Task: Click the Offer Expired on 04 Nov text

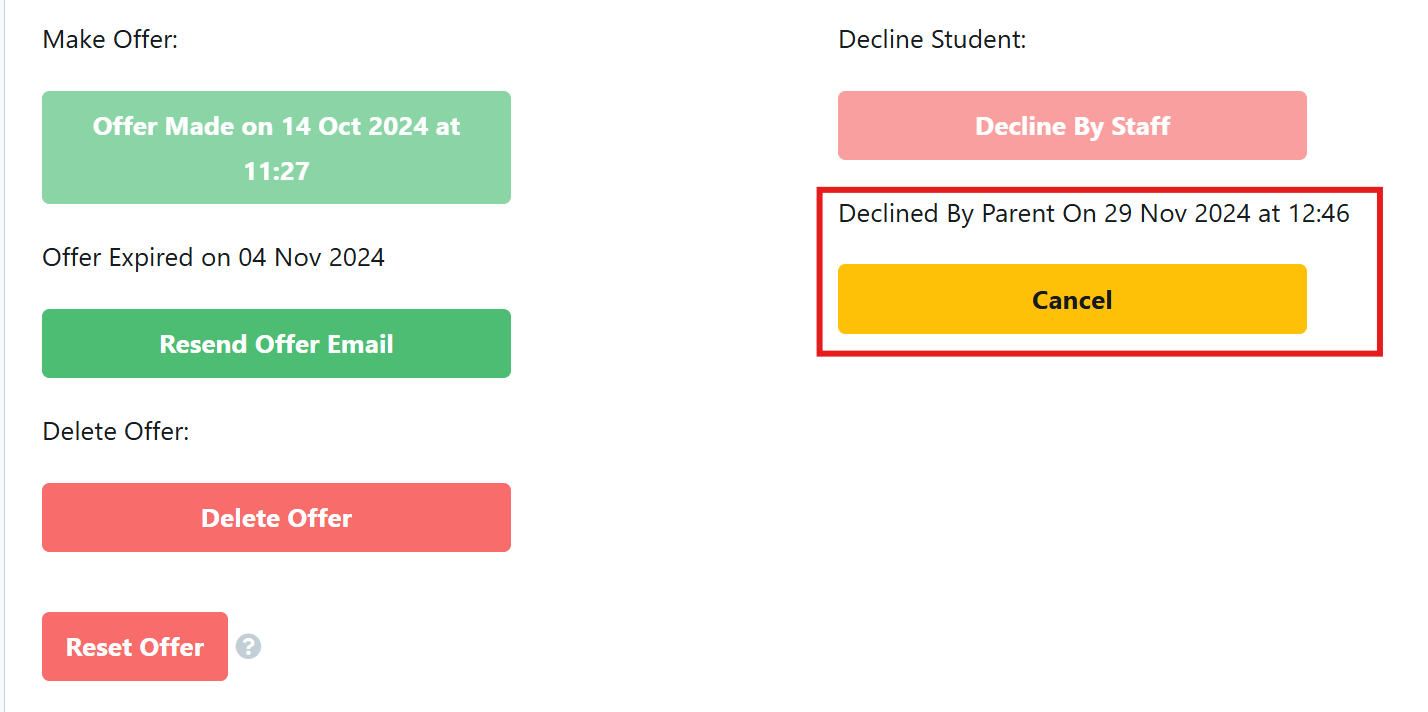Action: pyautogui.click(x=212, y=257)
